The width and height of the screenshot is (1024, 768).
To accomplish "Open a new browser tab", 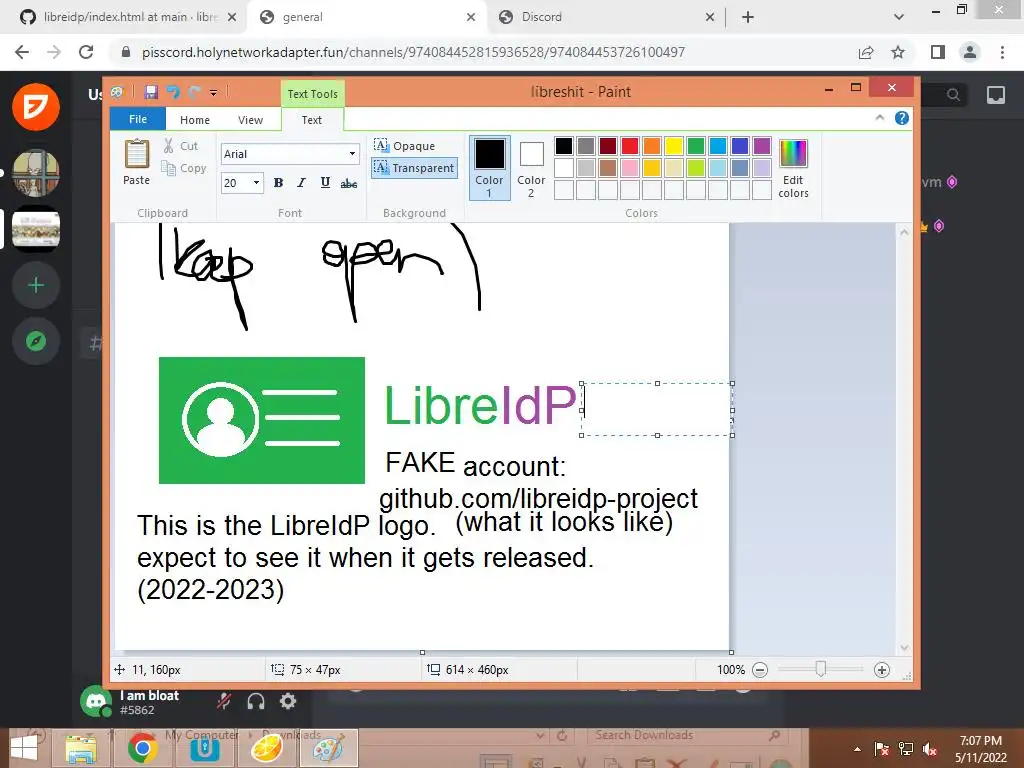I will pyautogui.click(x=748, y=18).
